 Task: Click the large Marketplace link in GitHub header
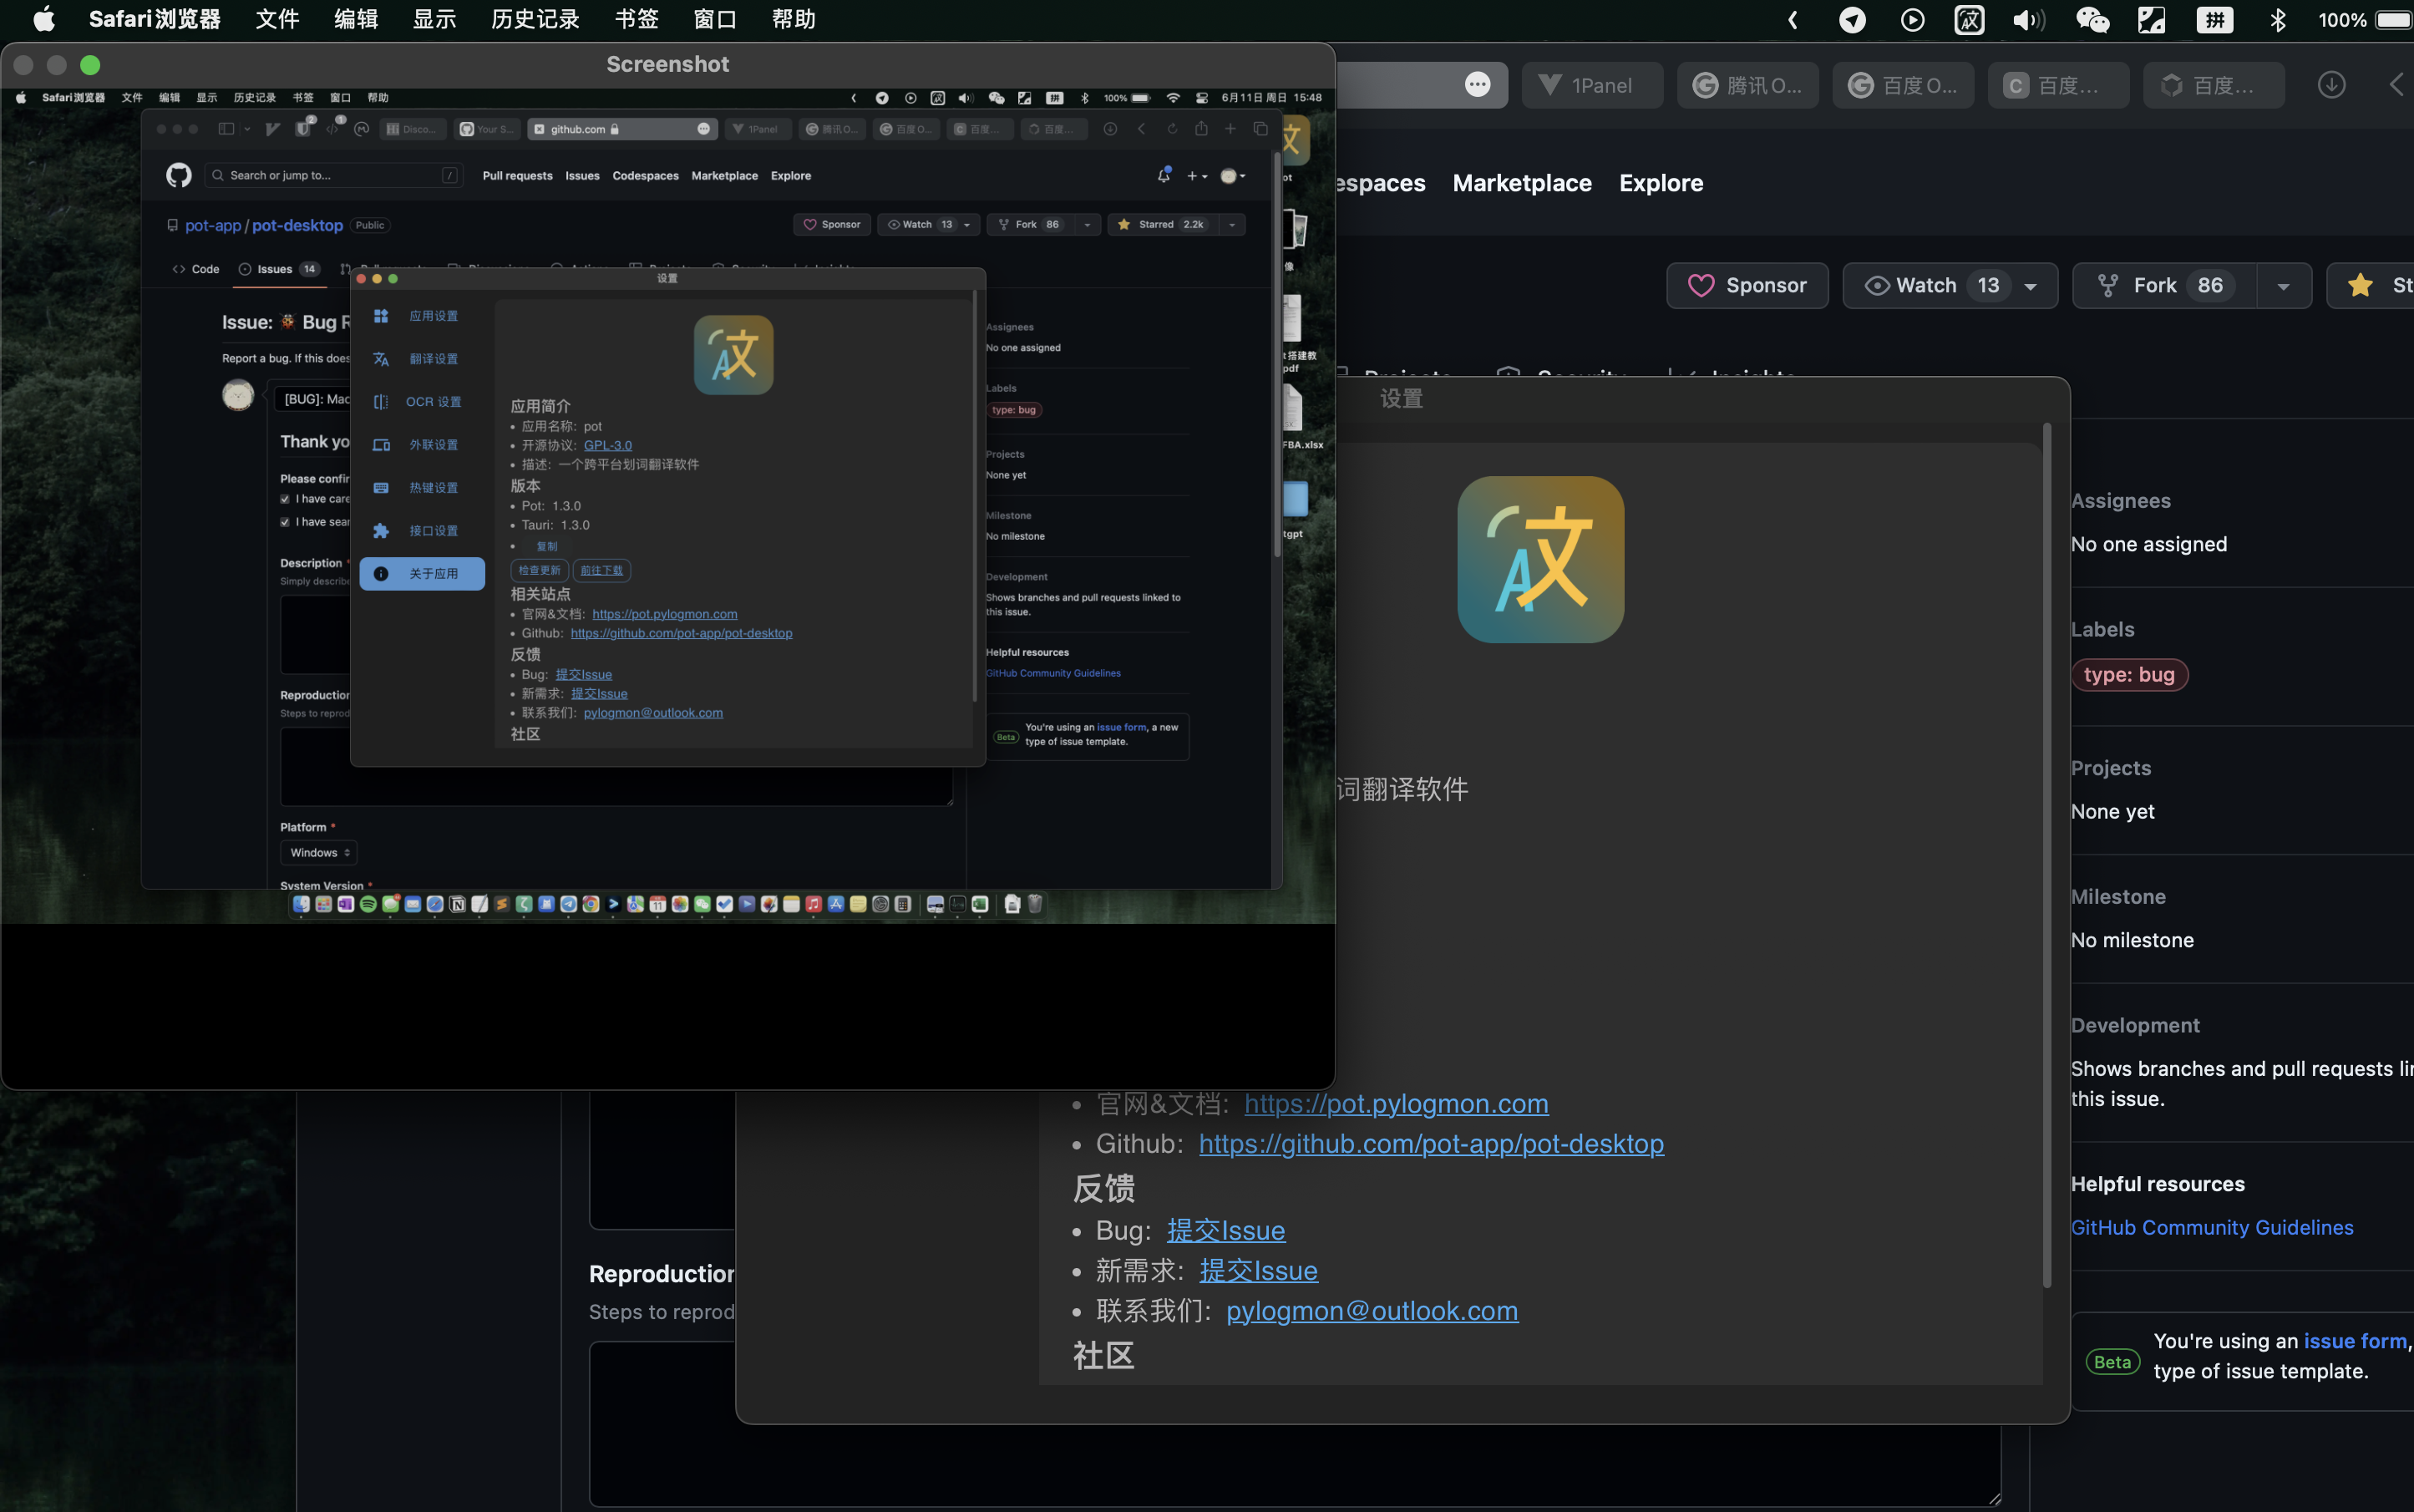(x=1521, y=183)
